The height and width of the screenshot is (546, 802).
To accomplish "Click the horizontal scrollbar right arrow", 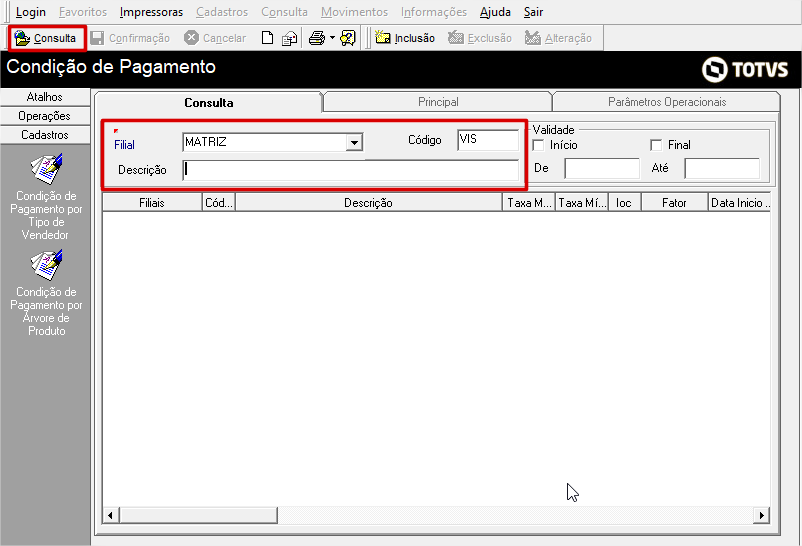I will [762, 515].
